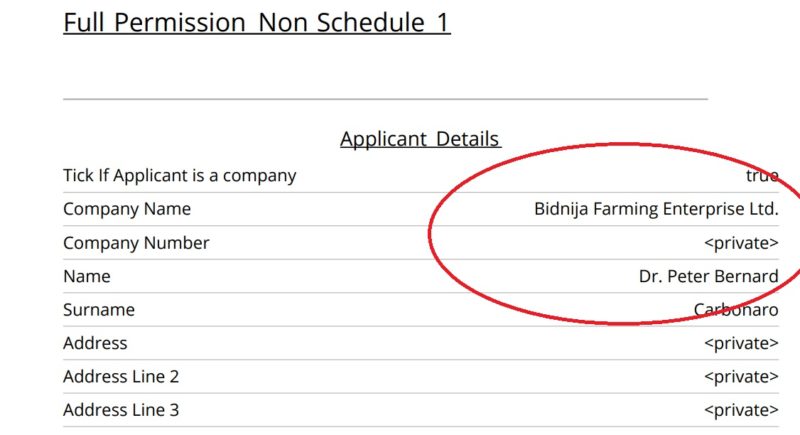The image size is (800, 435).
Task: Click the private value beside Address
Action: (x=741, y=343)
